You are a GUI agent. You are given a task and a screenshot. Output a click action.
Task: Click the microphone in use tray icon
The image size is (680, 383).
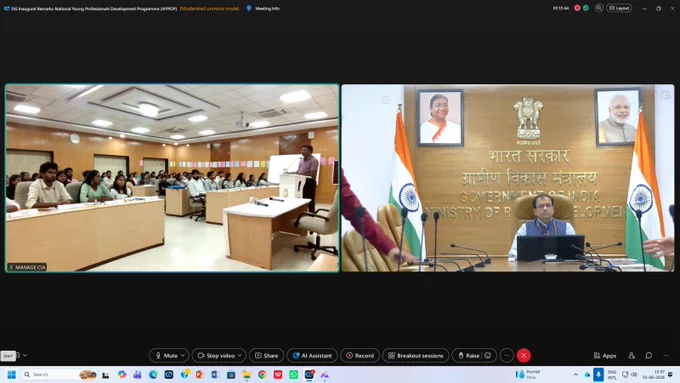[x=598, y=374]
